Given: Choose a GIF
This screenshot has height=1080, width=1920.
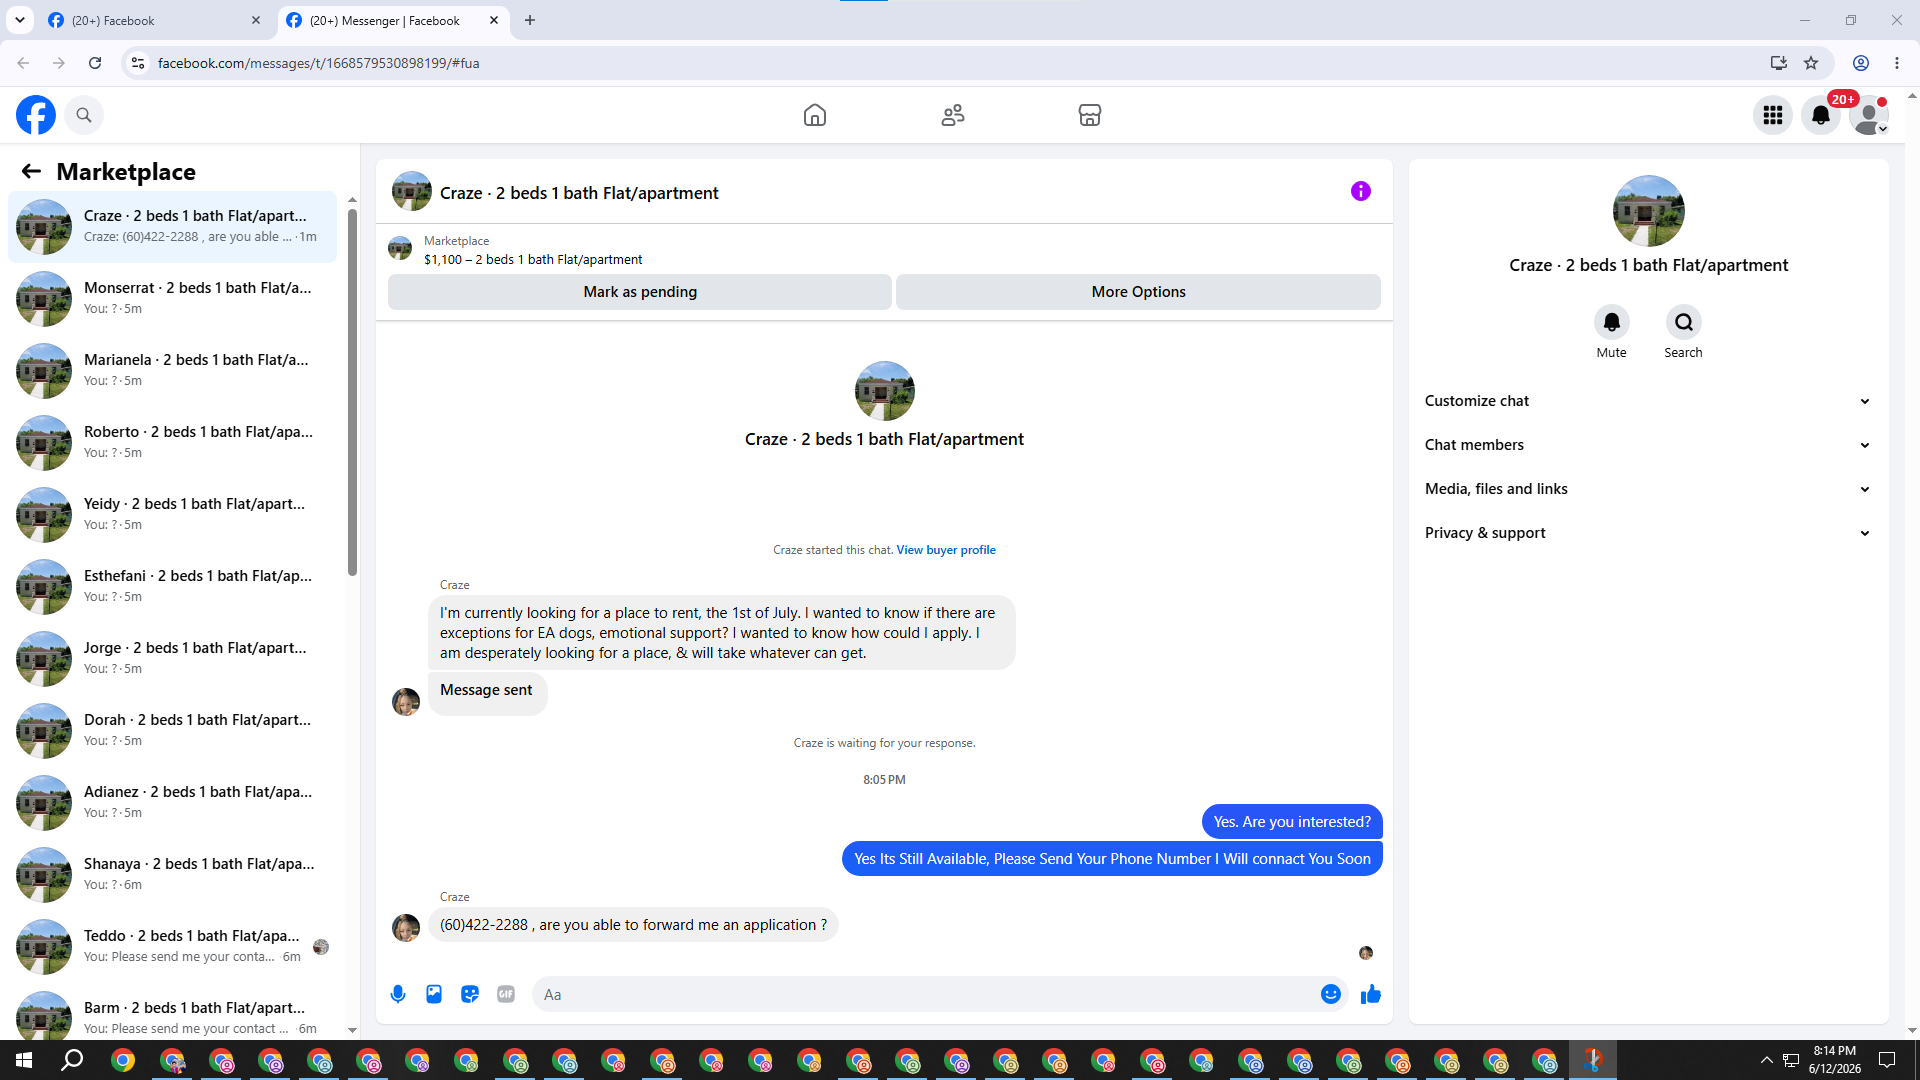Looking at the screenshot, I should [x=506, y=994].
